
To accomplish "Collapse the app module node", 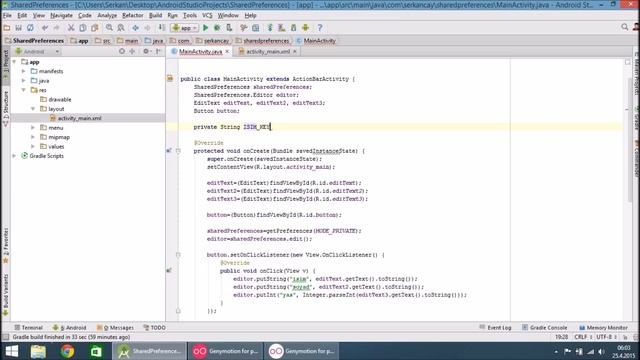I will coord(14,62).
